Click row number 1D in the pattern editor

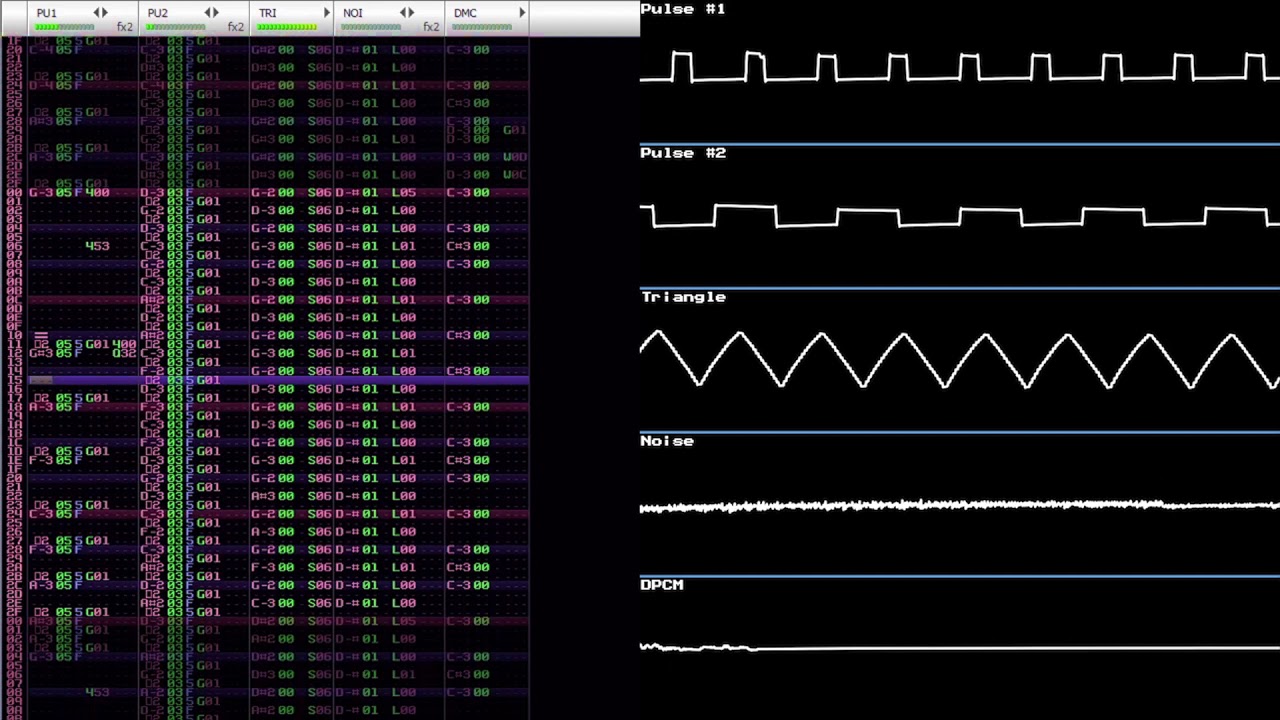coord(14,451)
